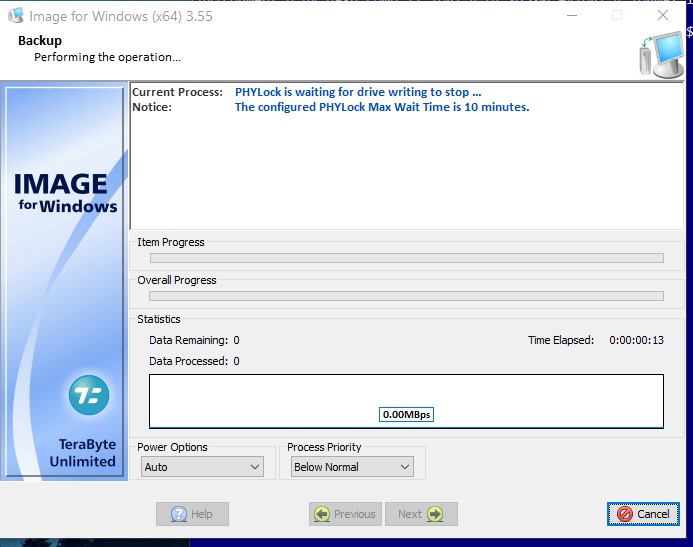Click the 0.00MBps speed label

(x=406, y=414)
